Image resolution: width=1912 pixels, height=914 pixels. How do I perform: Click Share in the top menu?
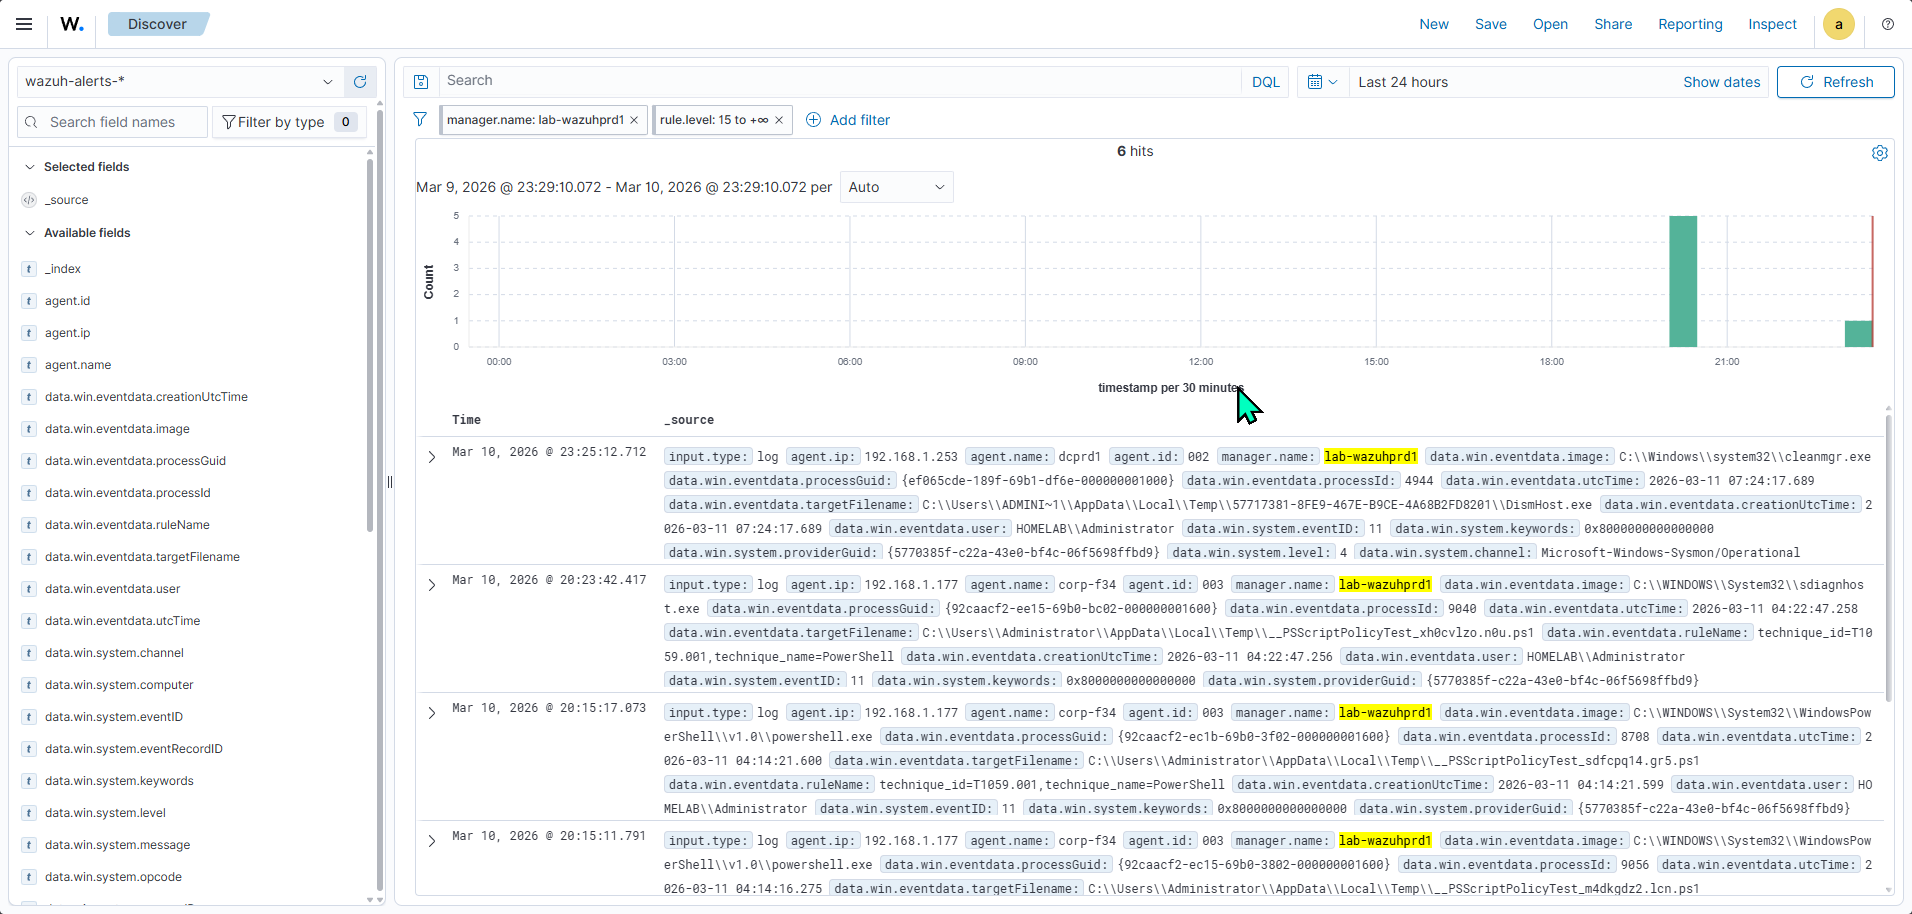pyautogui.click(x=1613, y=24)
